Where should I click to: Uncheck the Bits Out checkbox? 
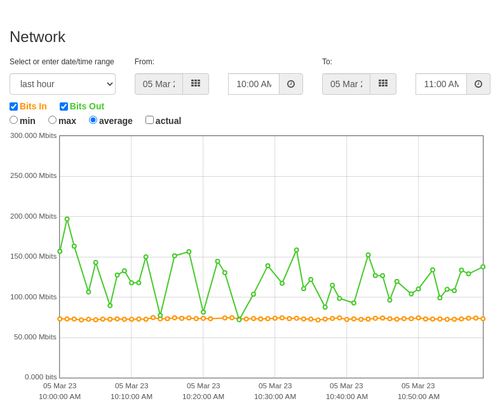coord(64,106)
